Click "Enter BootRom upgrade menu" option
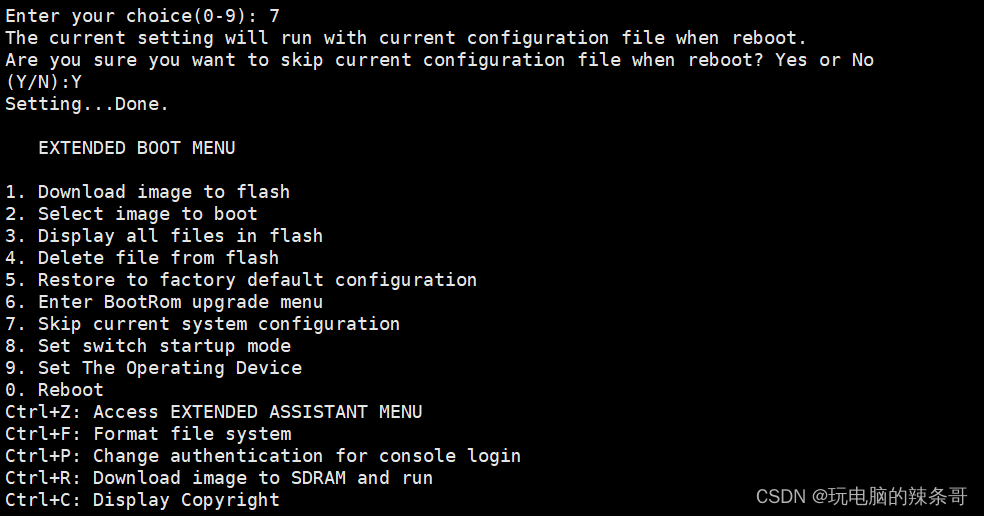Viewport: 984px width, 516px height. click(164, 302)
